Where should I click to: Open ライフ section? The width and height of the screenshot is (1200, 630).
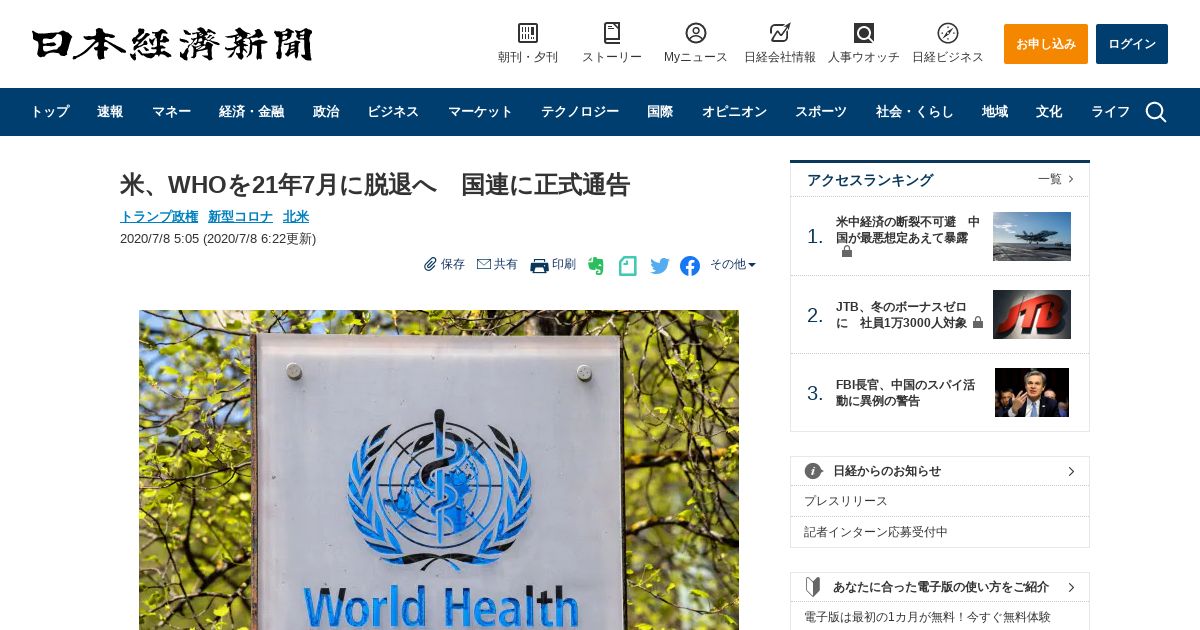[1110, 112]
